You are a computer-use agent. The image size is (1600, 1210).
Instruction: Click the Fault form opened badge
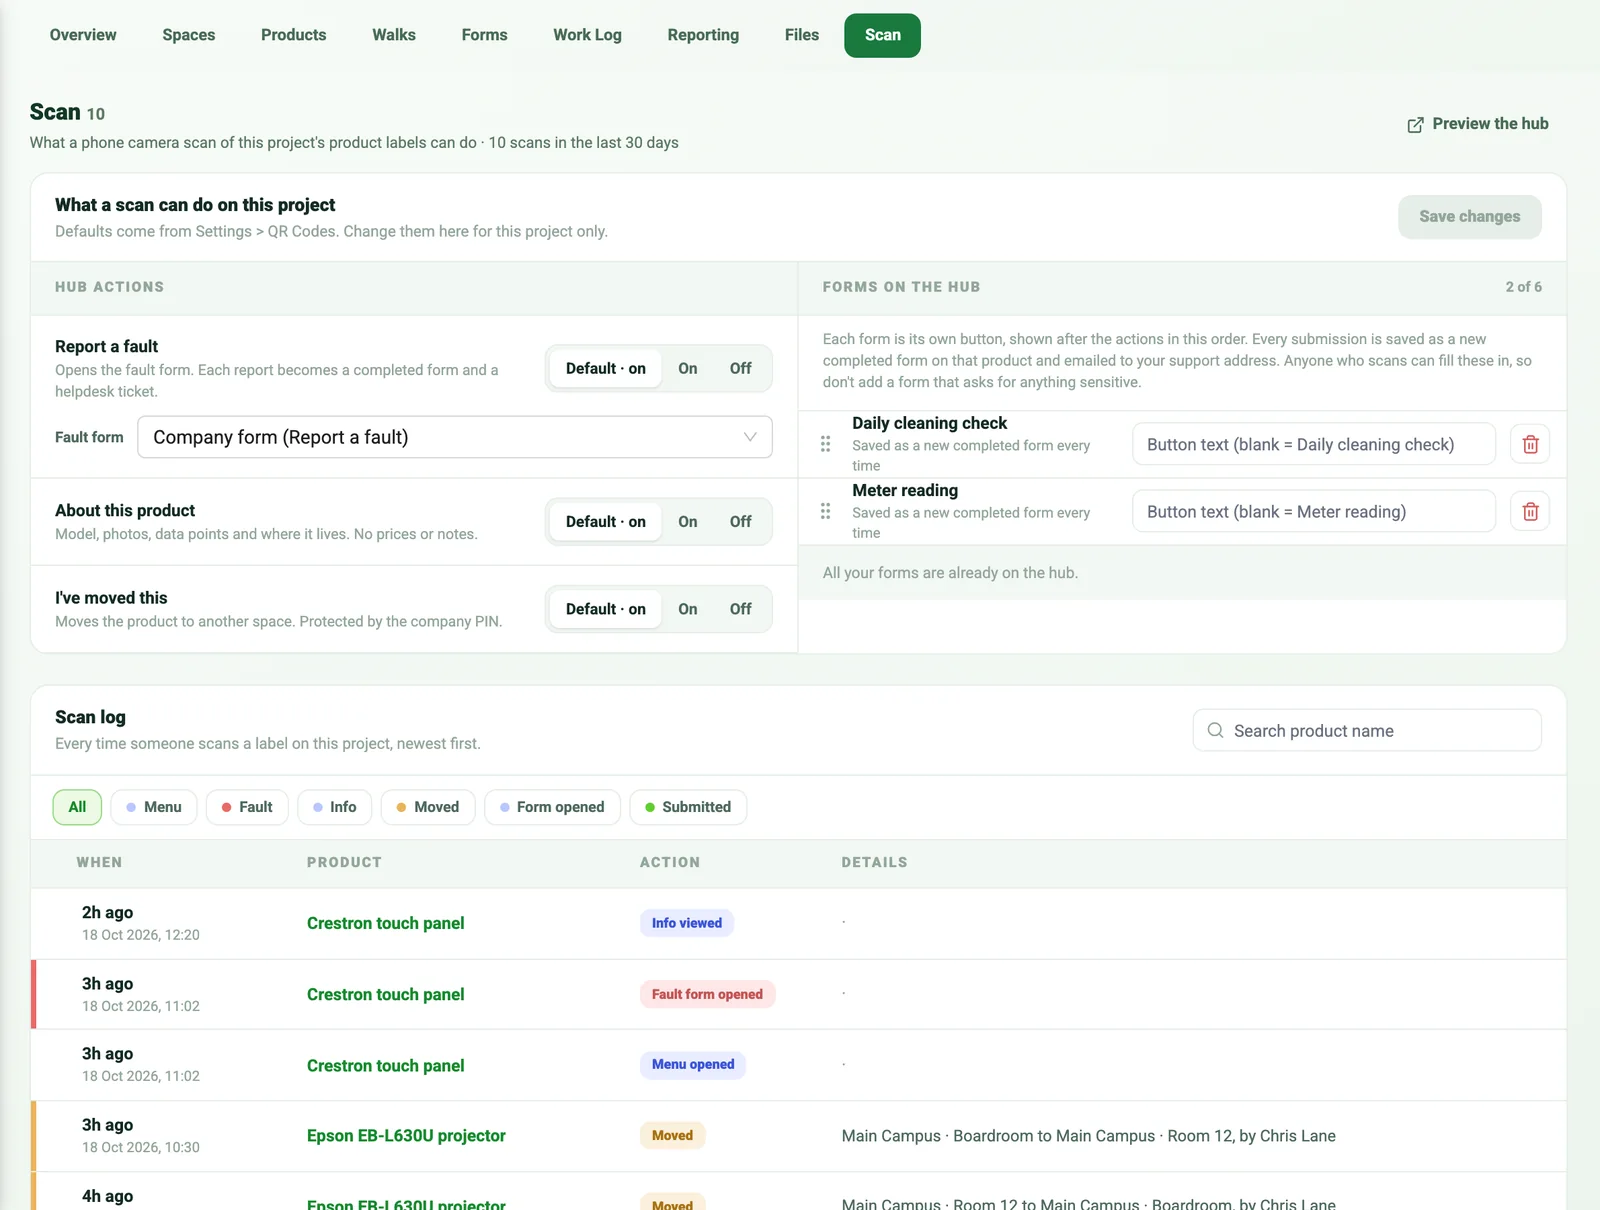coord(707,994)
